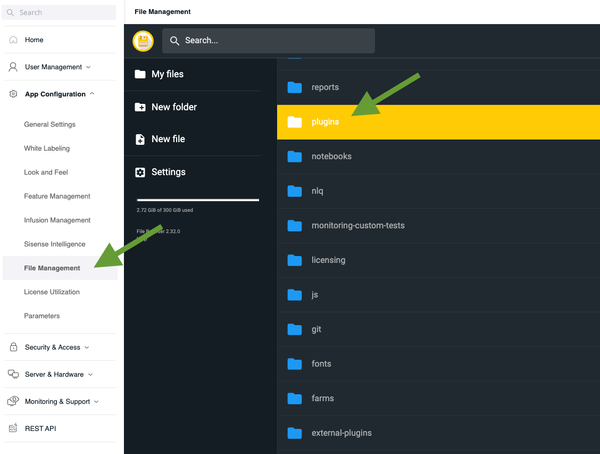
Task: Click the App Configuration gear icon
Action: pyautogui.click(x=13, y=94)
